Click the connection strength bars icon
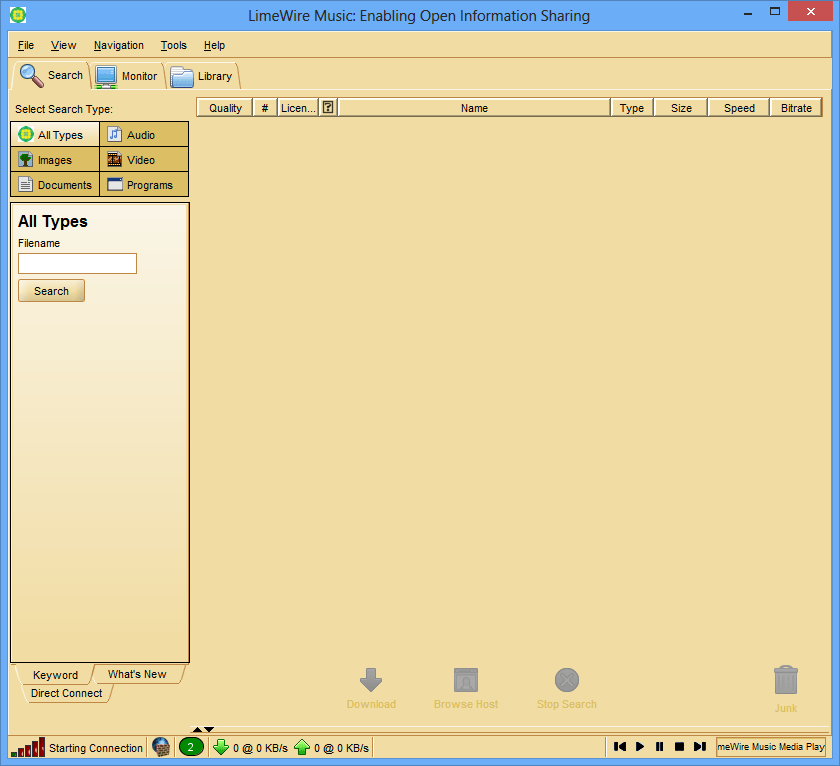 pos(26,746)
